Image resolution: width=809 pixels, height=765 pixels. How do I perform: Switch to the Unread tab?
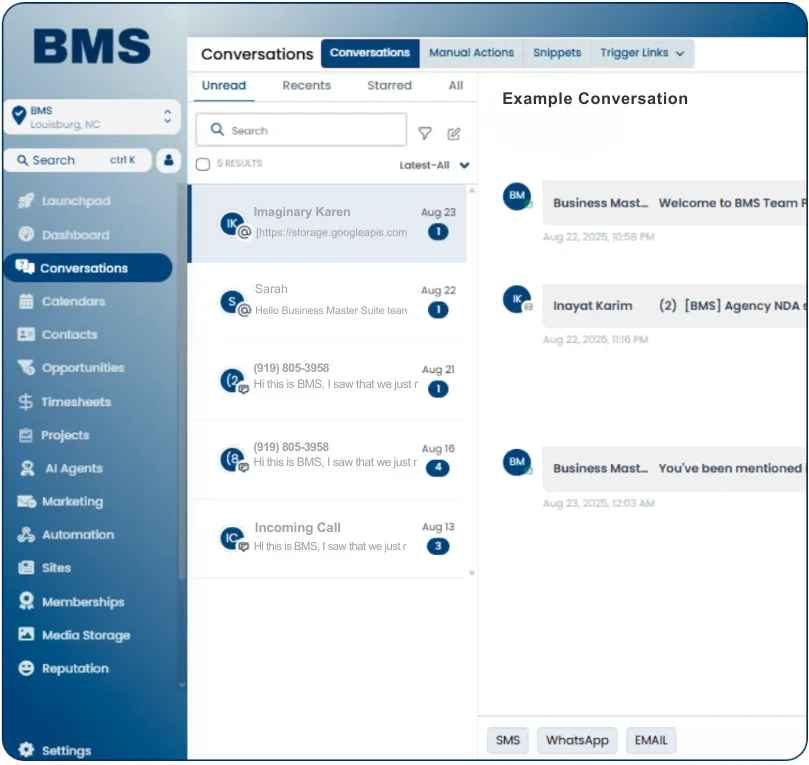tap(224, 86)
